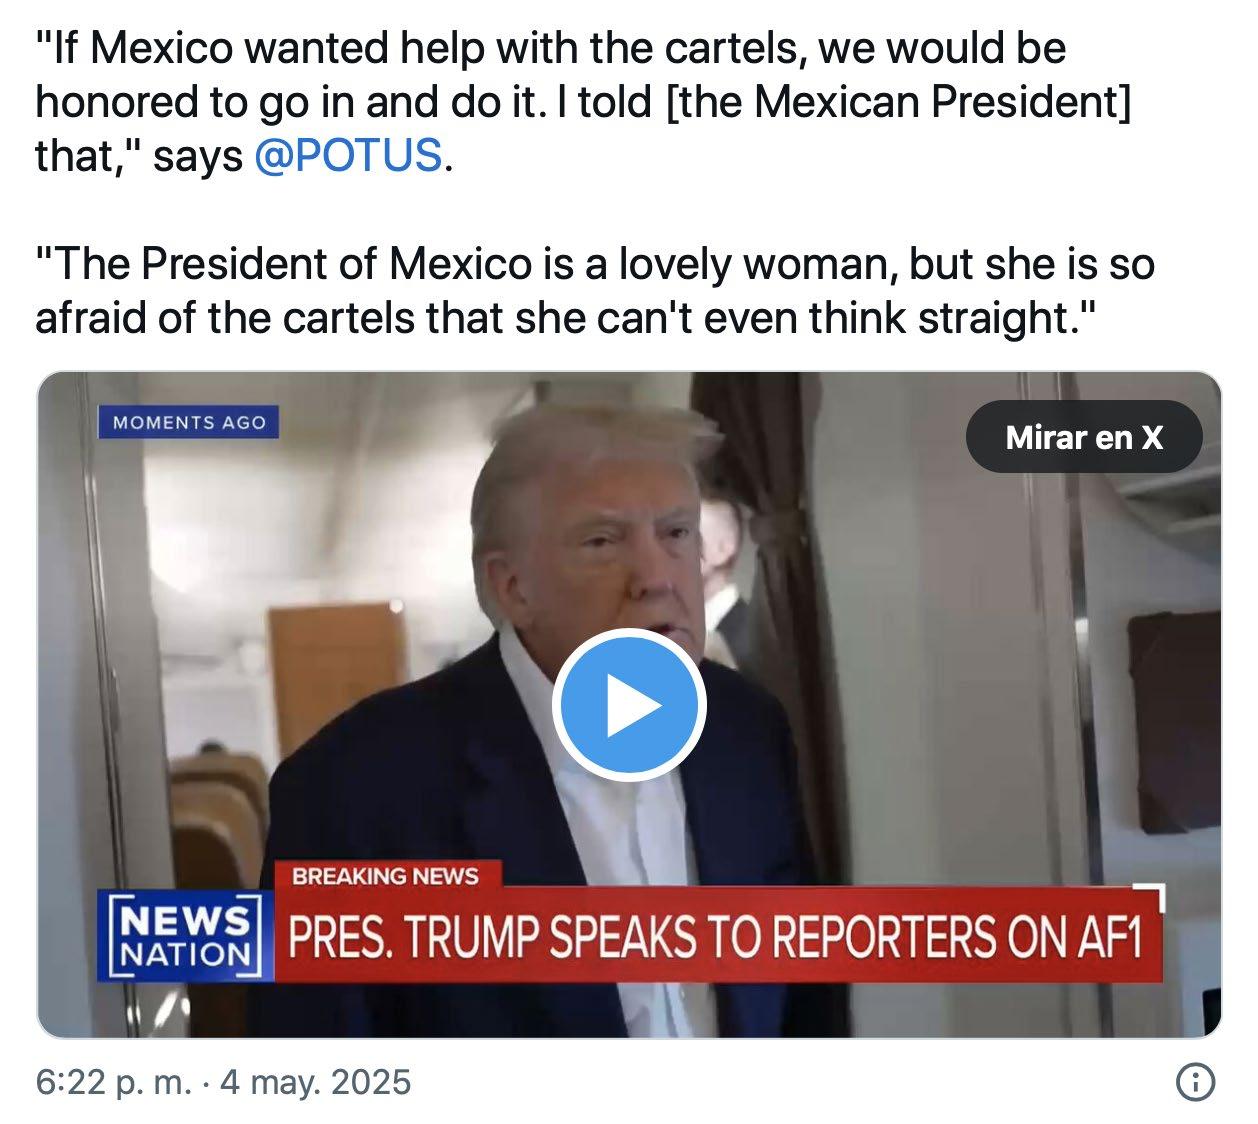Screen dimensions: 1258x1124
Task: Click the dark panel at the video's right edge
Action: pos(1175,720)
